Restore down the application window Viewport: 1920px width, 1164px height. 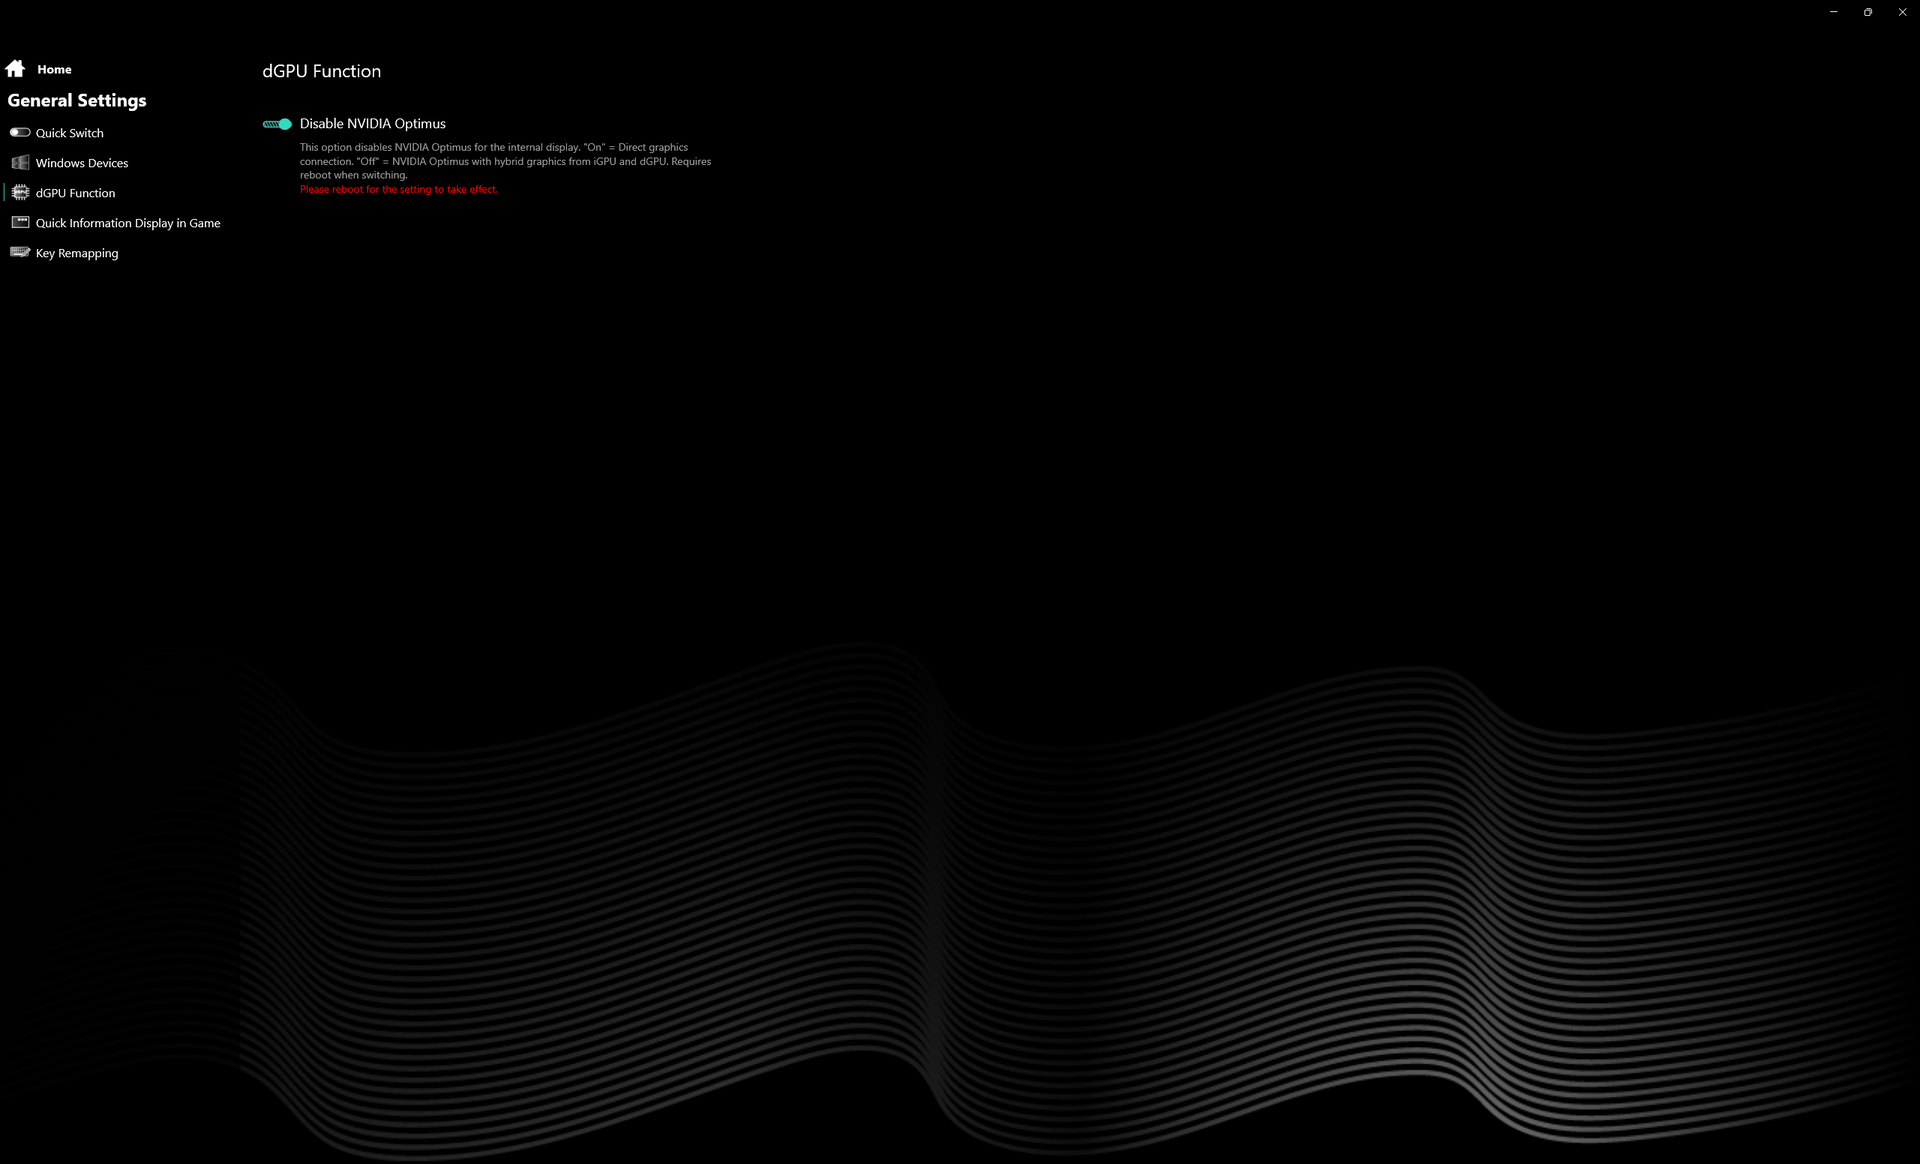pos(1867,12)
